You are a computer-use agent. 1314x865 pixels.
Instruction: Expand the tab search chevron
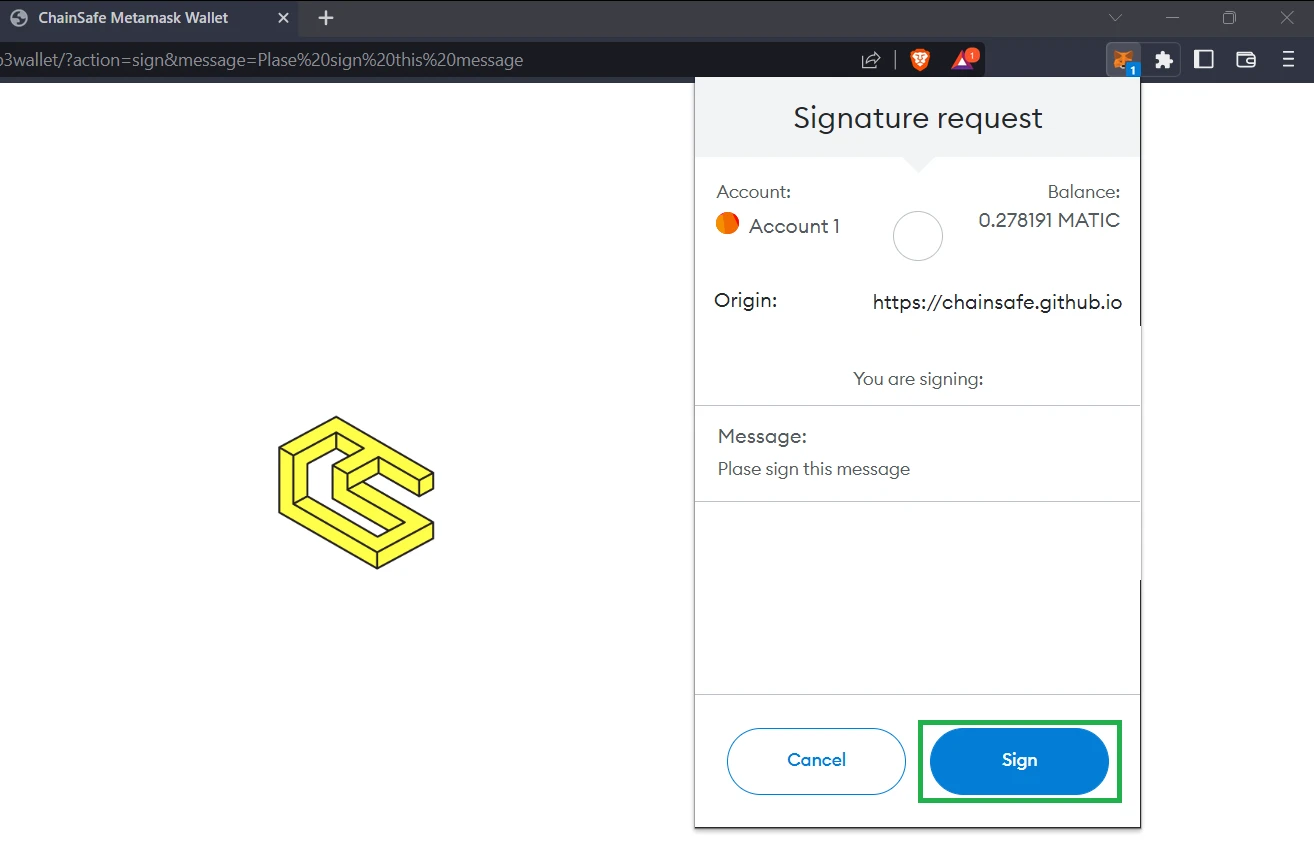coord(1116,18)
